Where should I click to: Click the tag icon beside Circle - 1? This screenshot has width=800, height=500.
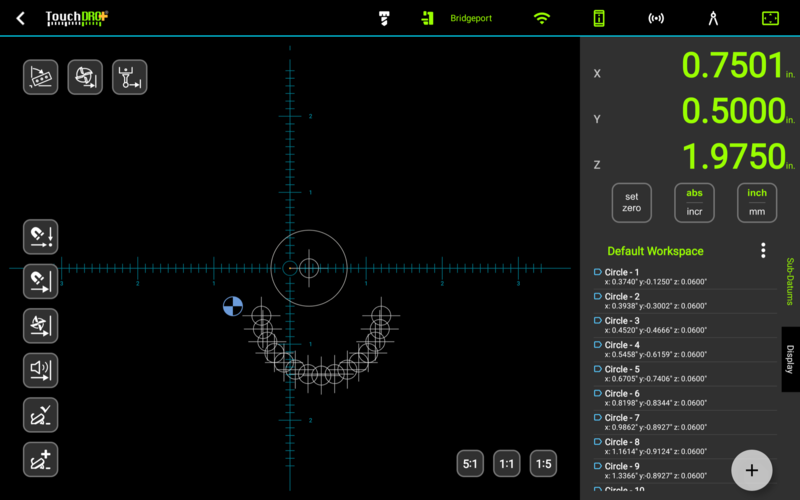[x=597, y=272]
